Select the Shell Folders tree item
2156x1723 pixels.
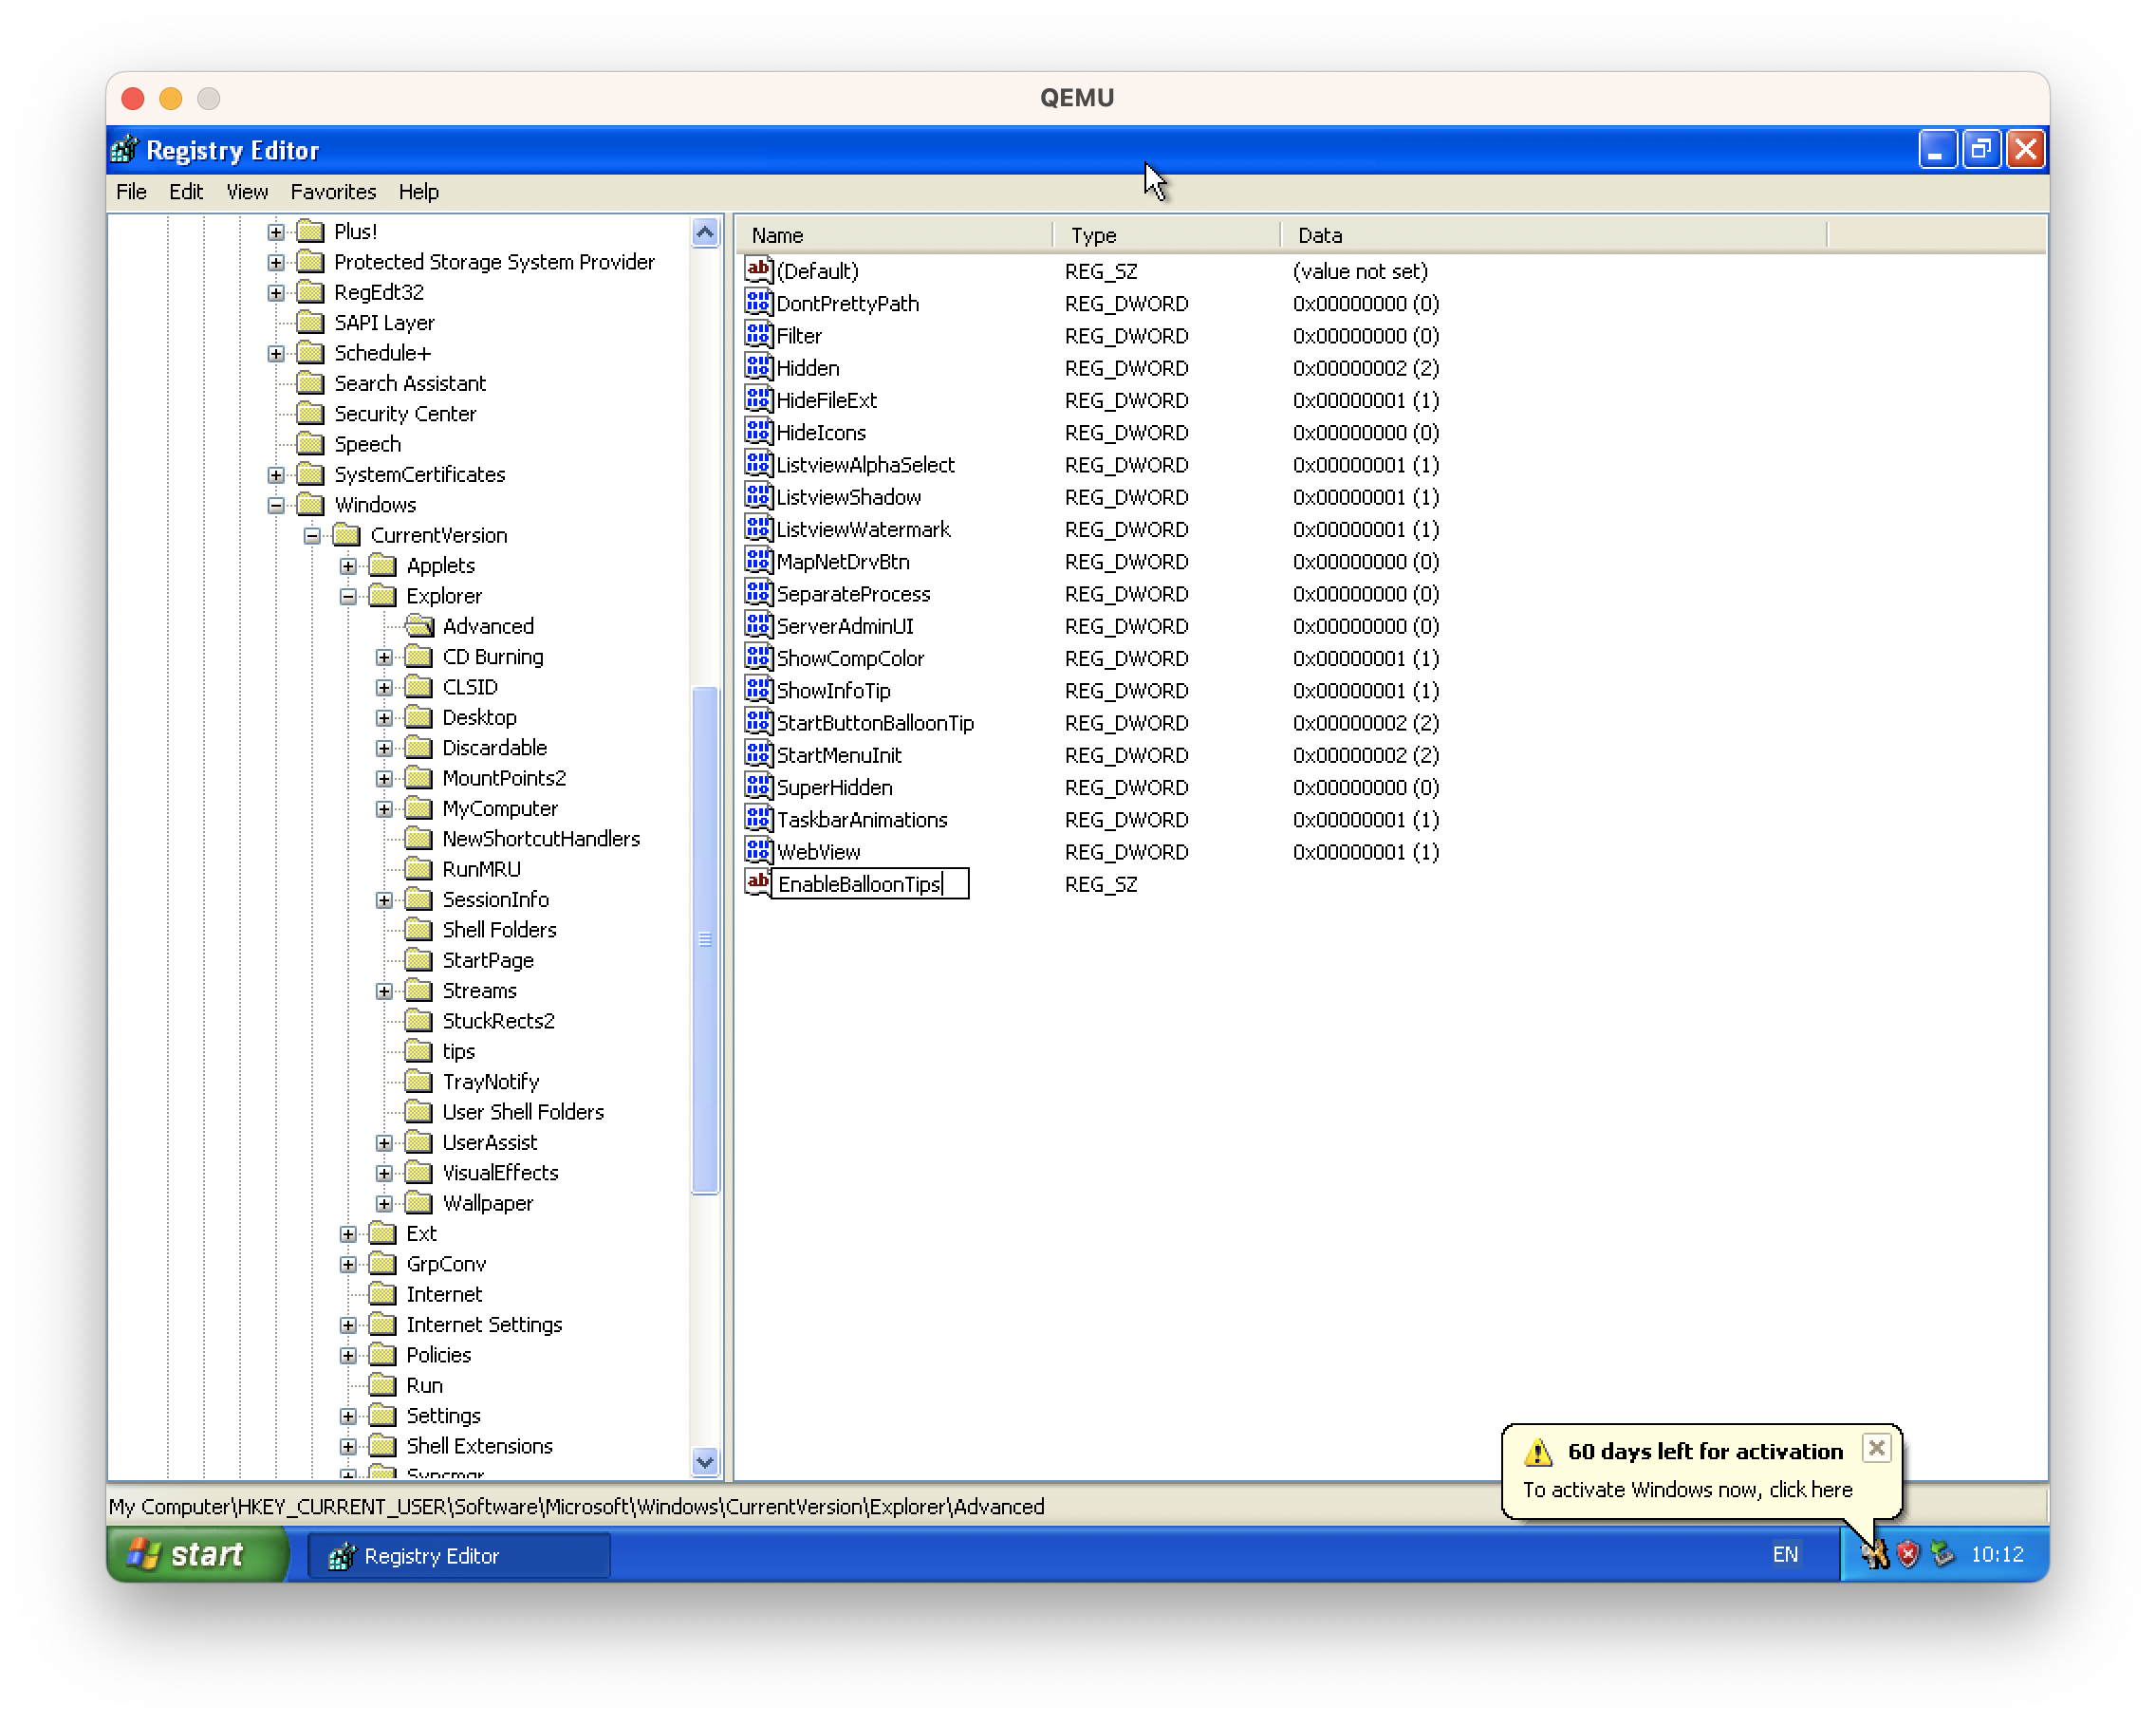click(x=499, y=930)
